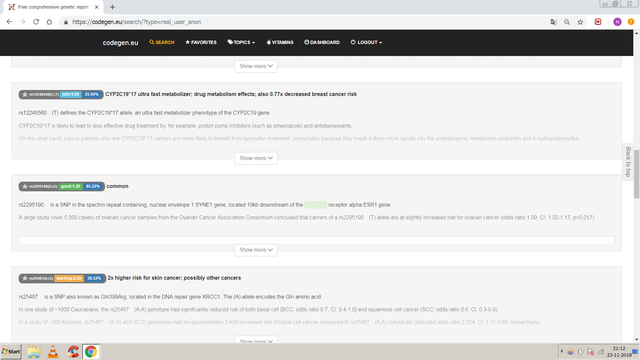Open File Explorer from taskbar

pos(33,351)
